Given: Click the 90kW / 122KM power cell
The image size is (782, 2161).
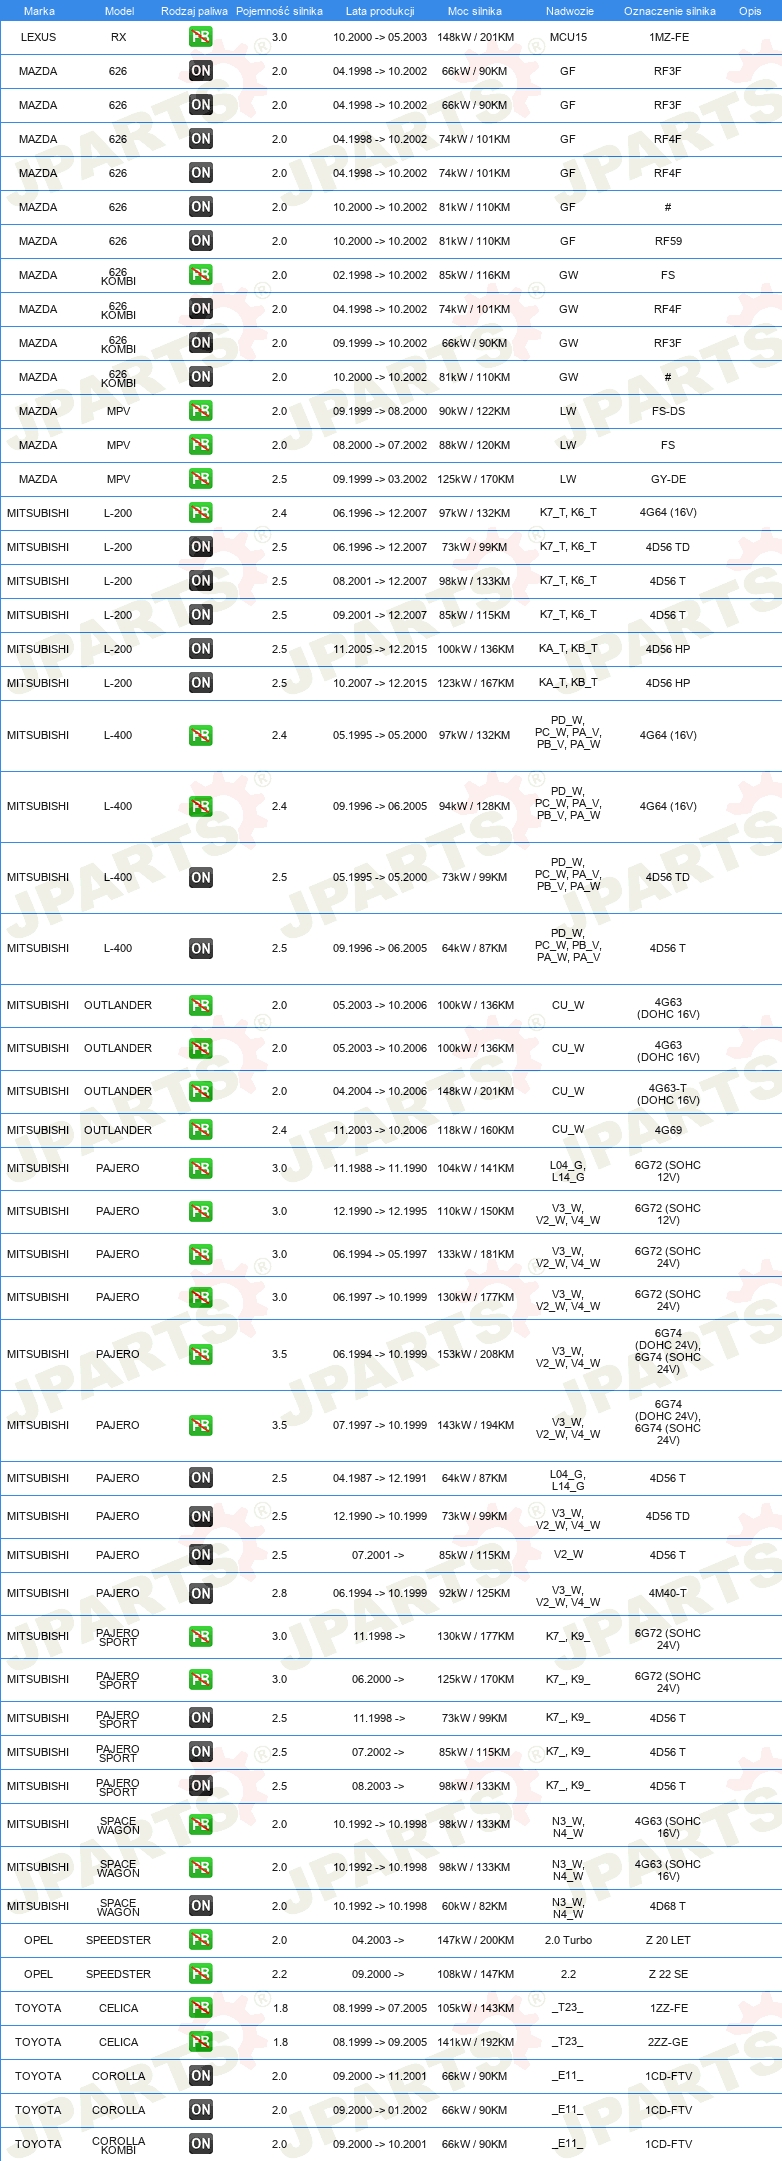Looking at the screenshot, I should click(475, 411).
